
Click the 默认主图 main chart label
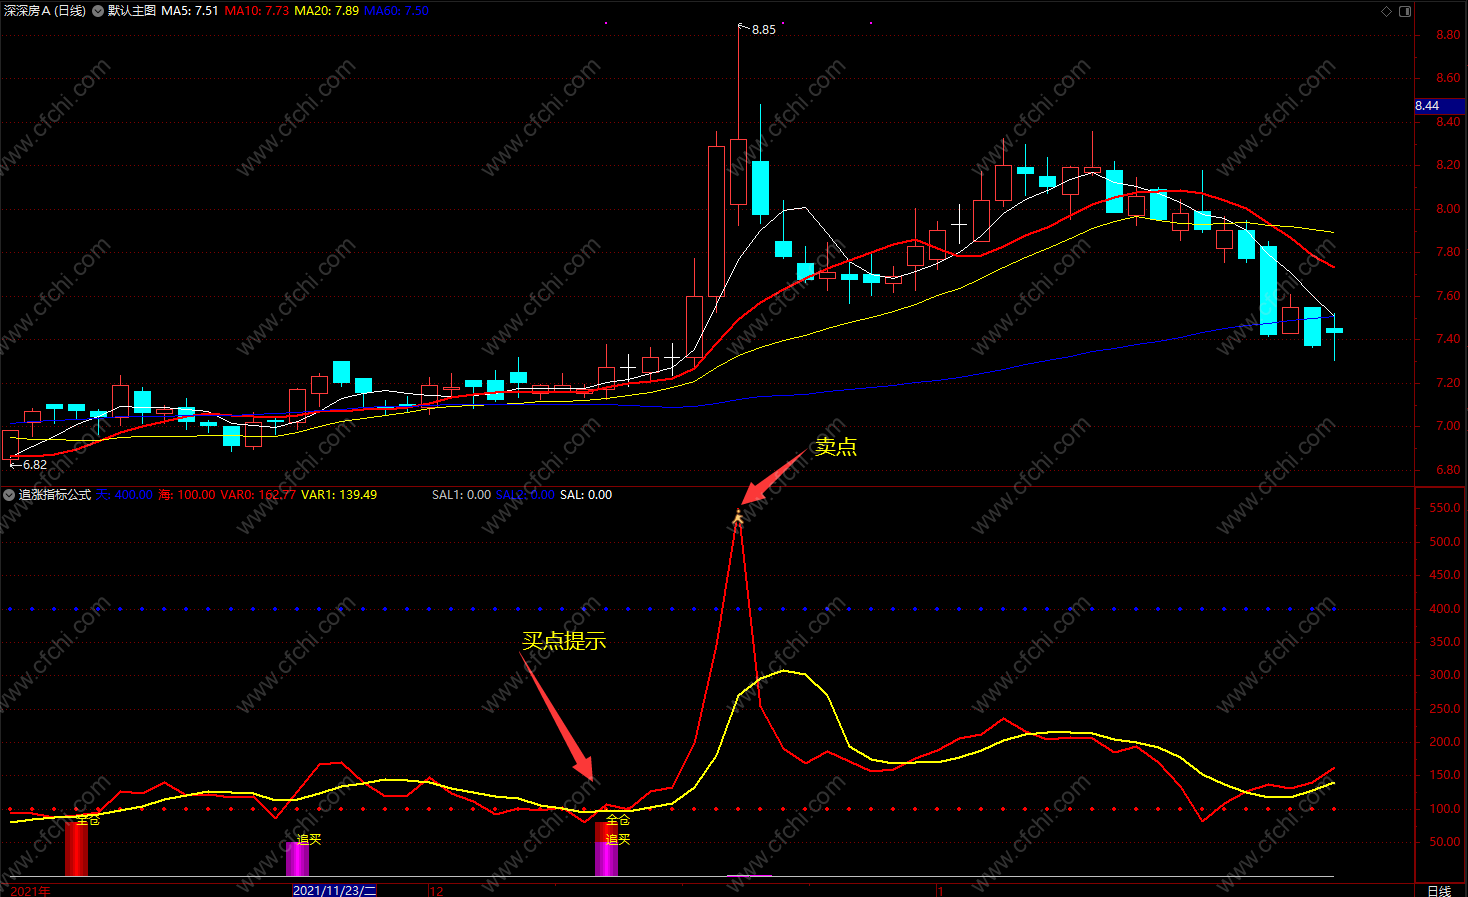coord(132,11)
